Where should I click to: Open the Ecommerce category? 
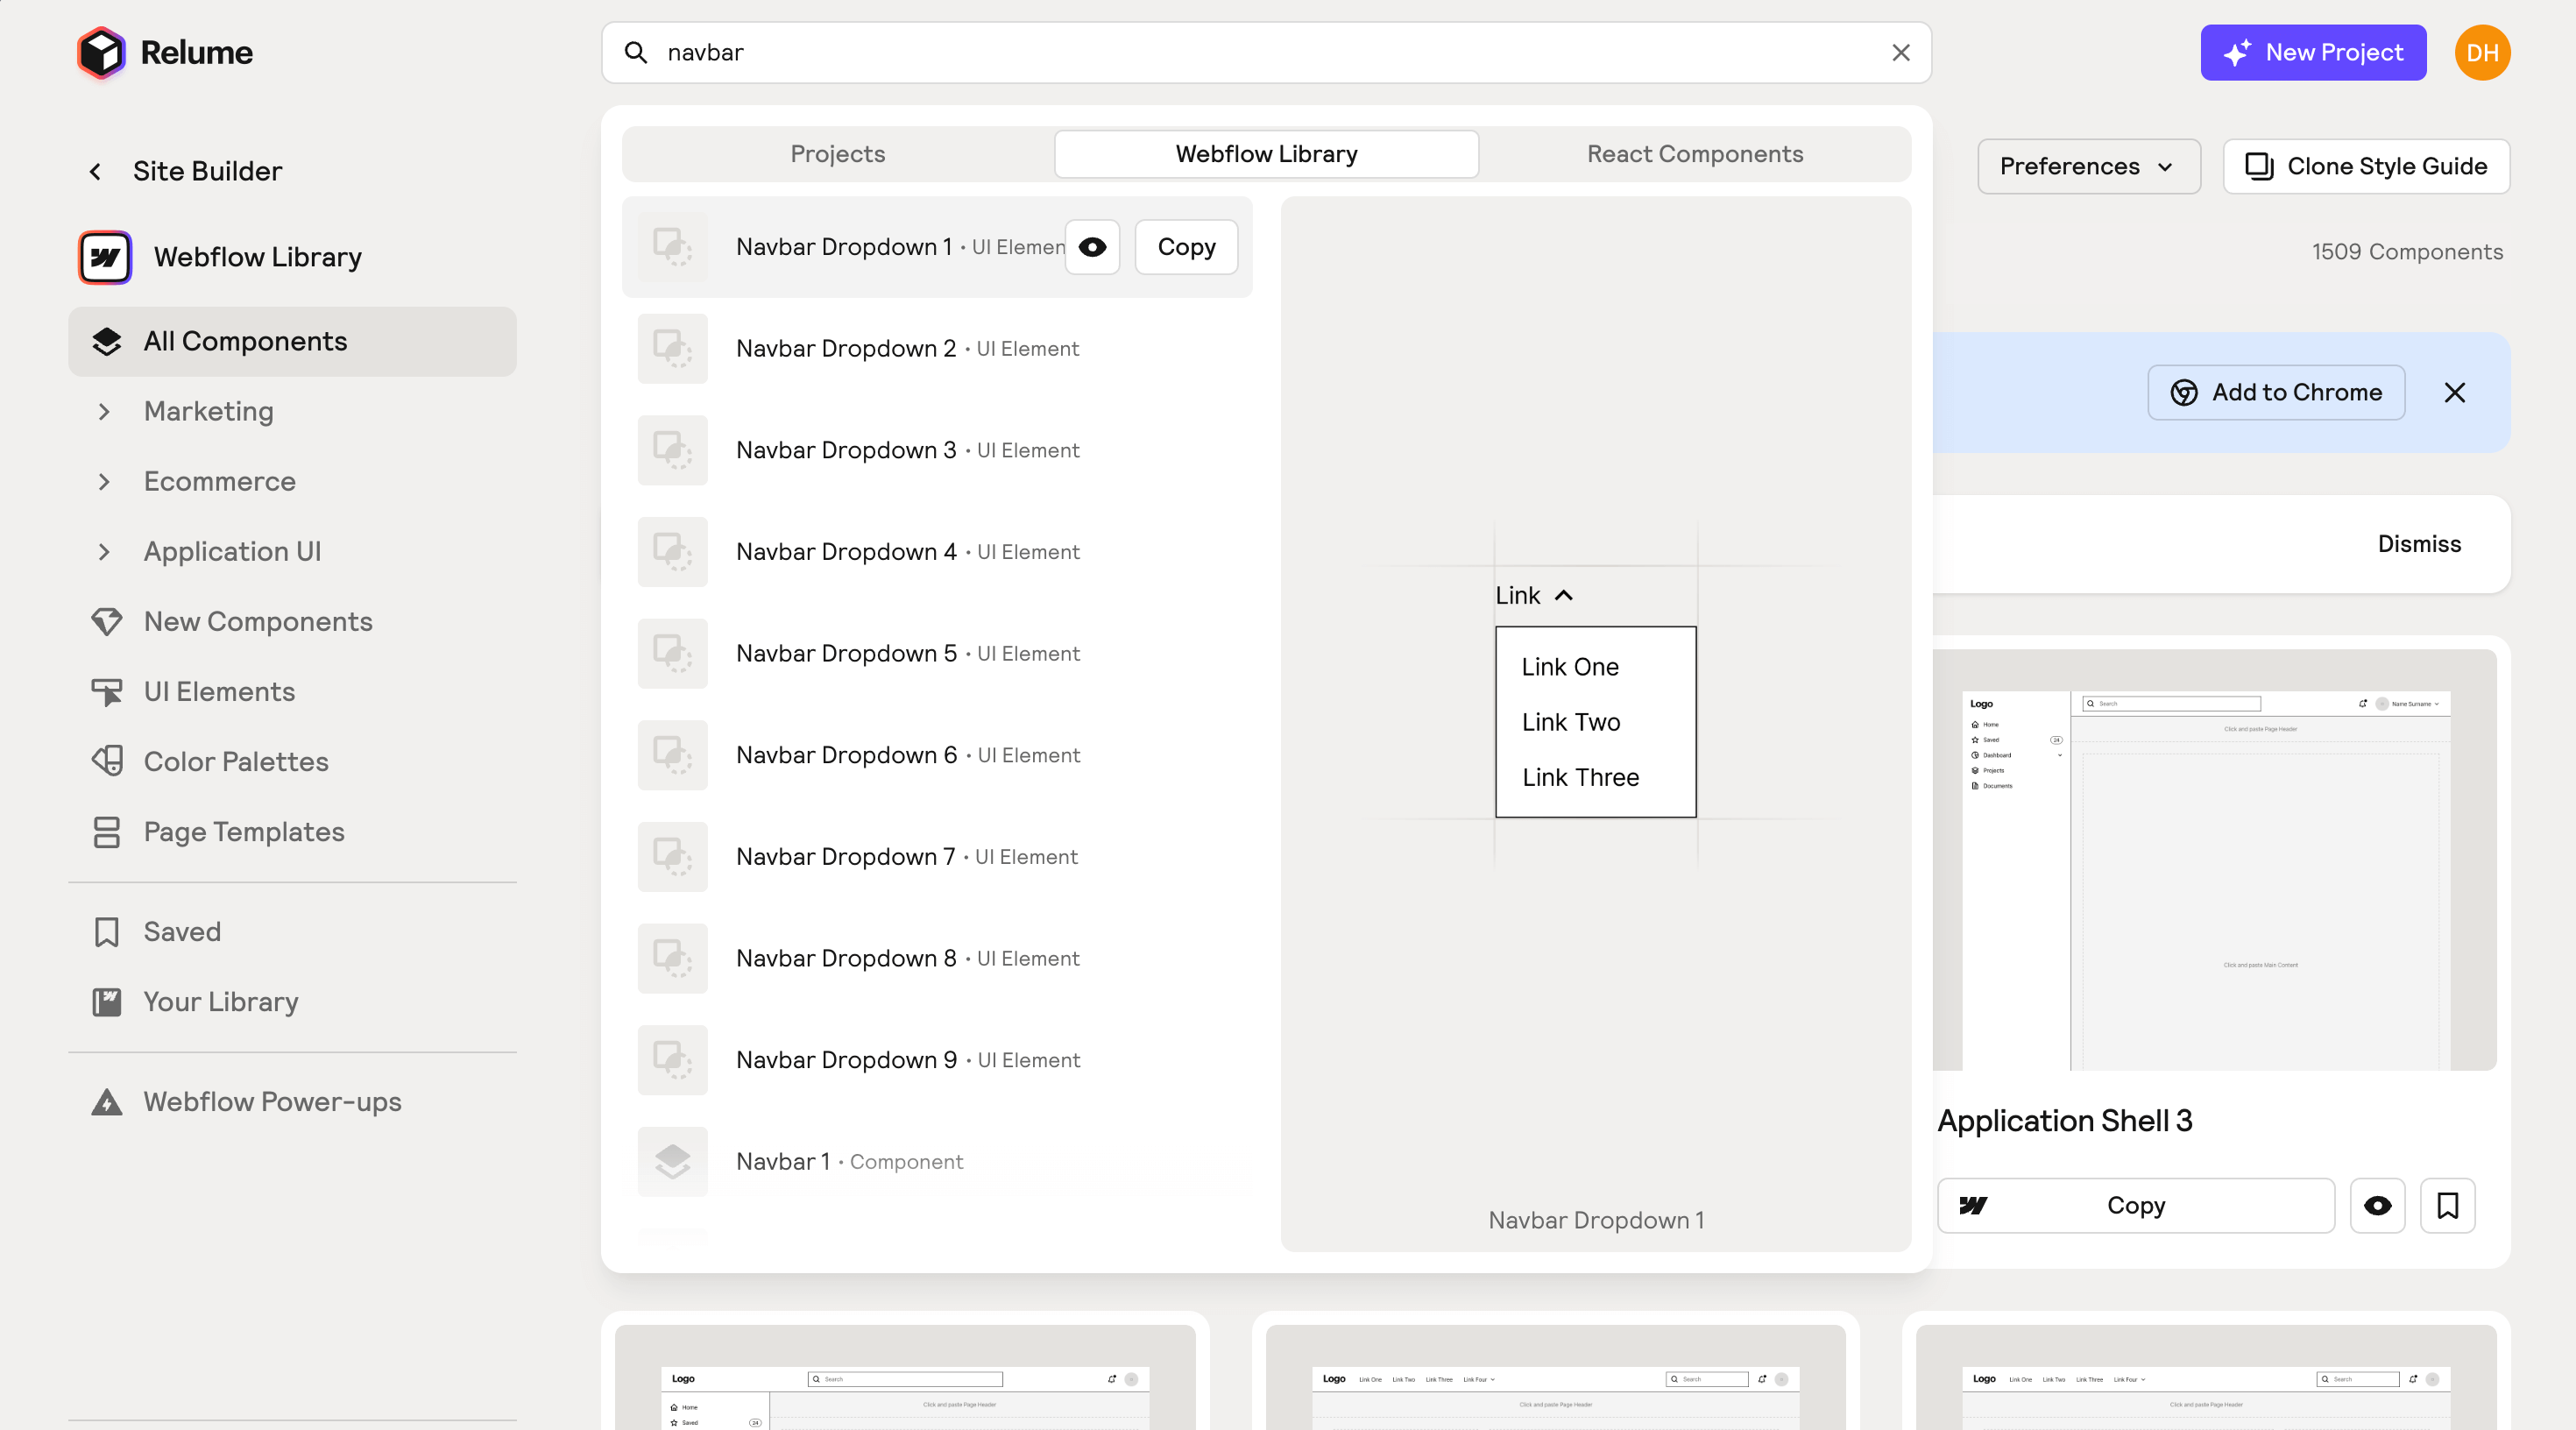(x=219, y=481)
